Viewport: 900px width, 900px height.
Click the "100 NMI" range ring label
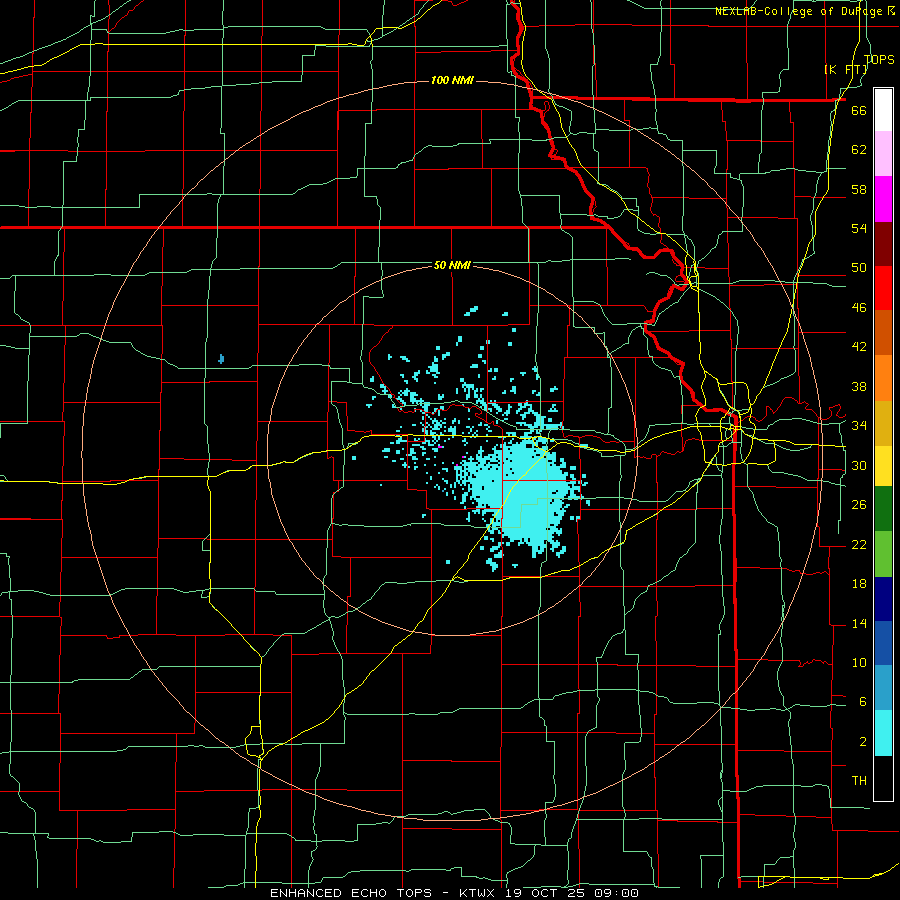(x=452, y=80)
